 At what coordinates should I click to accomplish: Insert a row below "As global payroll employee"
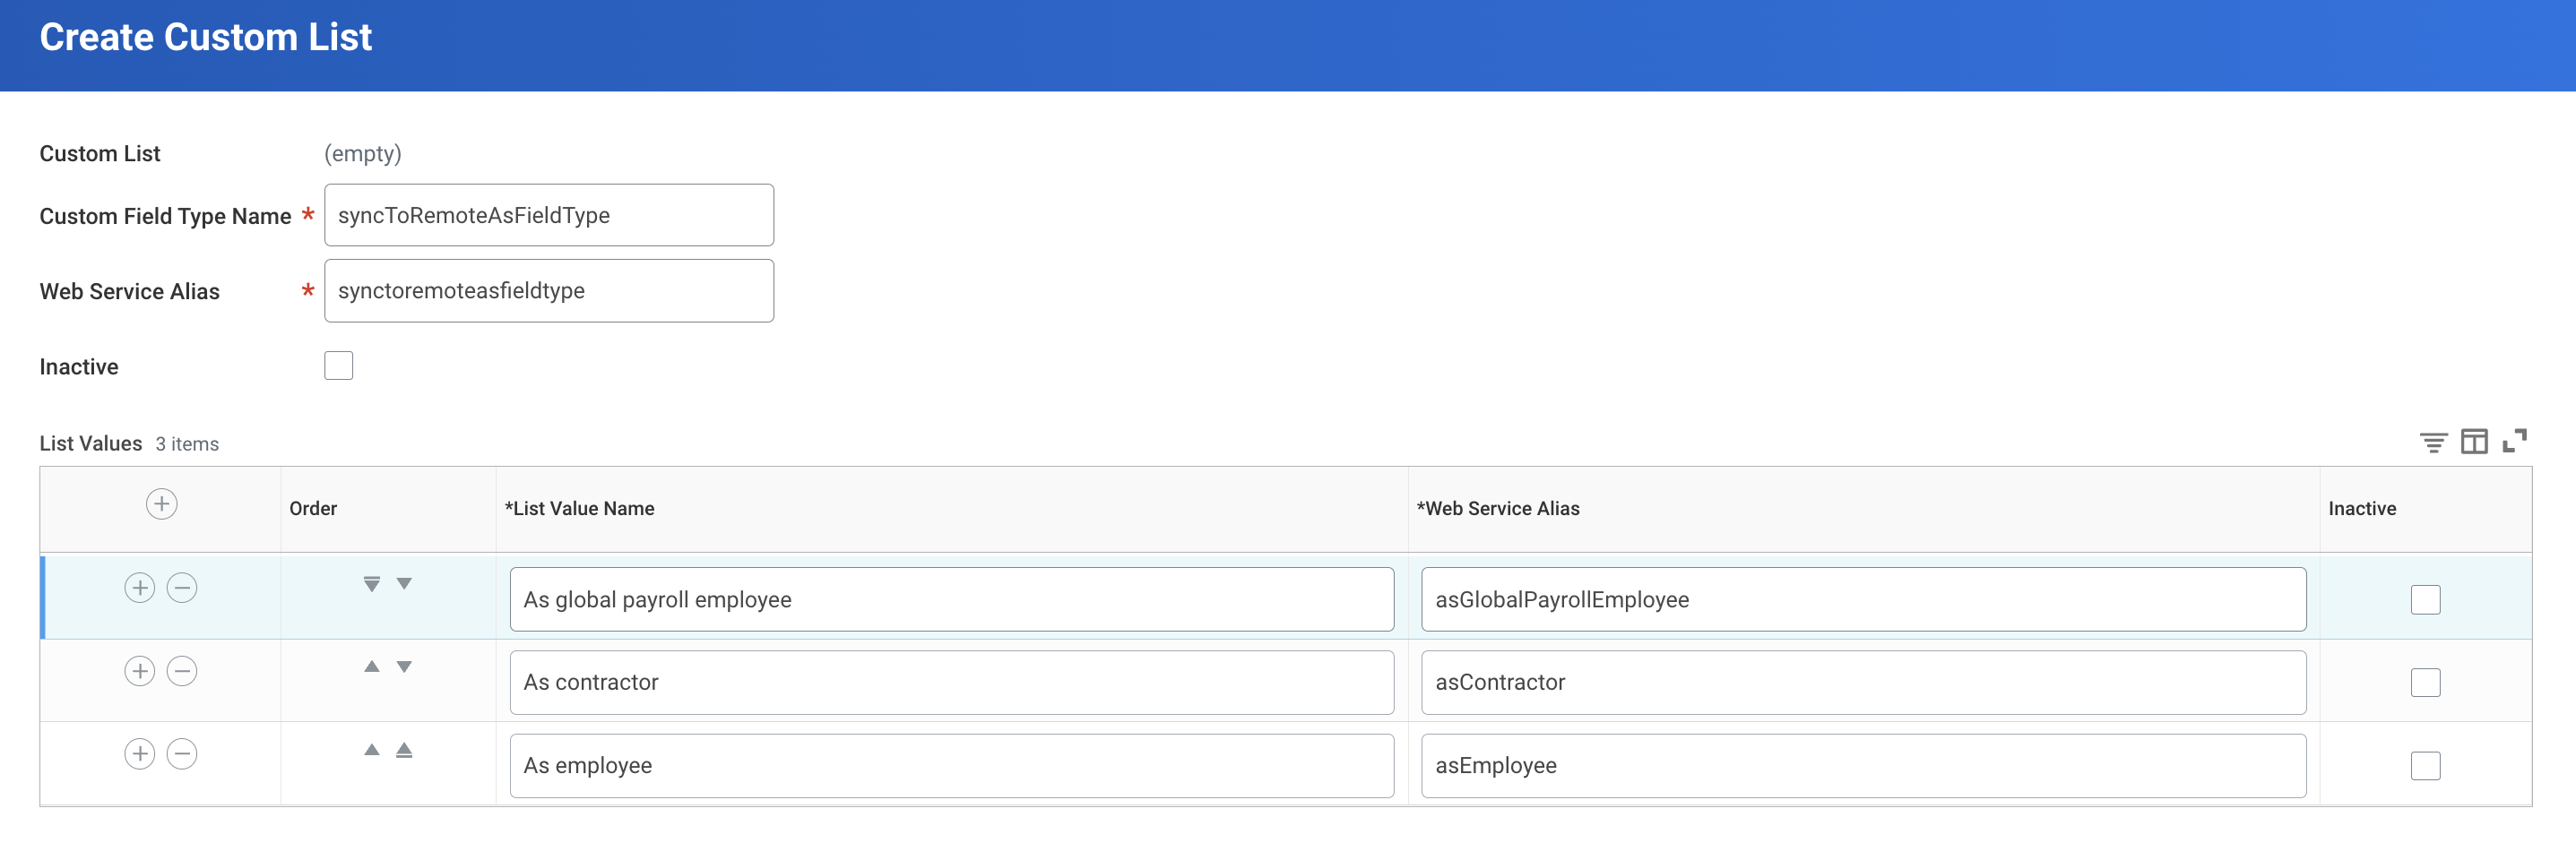pyautogui.click(x=139, y=587)
